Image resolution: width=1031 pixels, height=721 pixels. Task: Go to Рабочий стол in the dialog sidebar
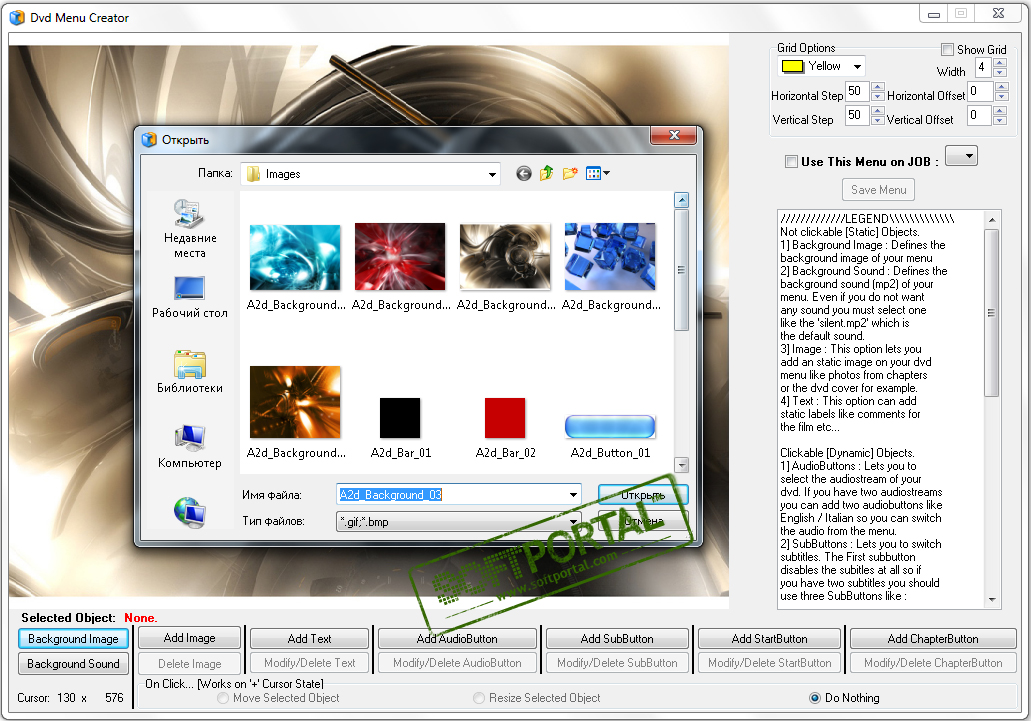(189, 297)
